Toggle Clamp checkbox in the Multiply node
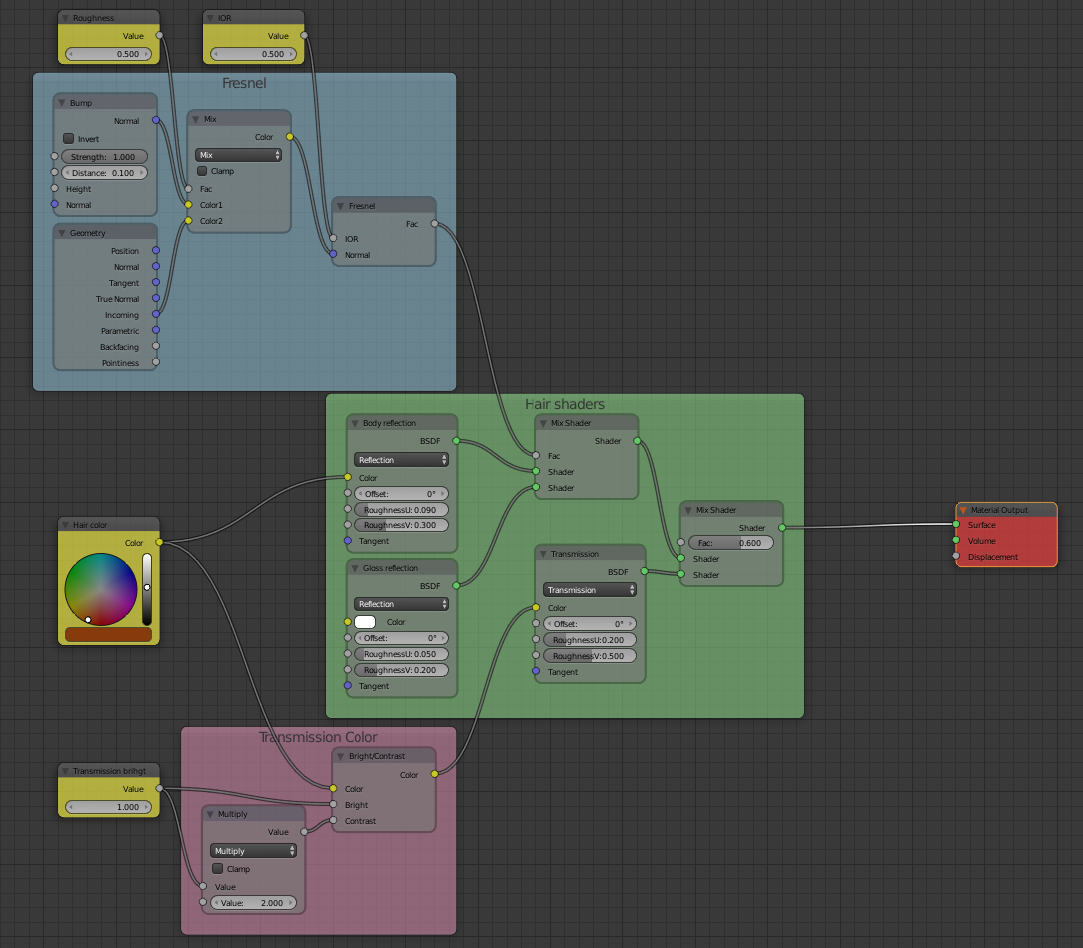The height and width of the screenshot is (948, 1083). tap(217, 869)
